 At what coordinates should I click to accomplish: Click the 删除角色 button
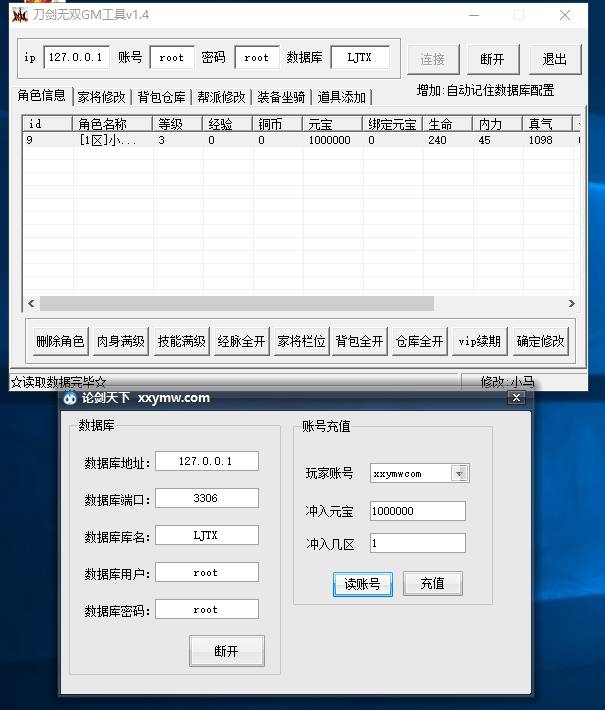(61, 341)
